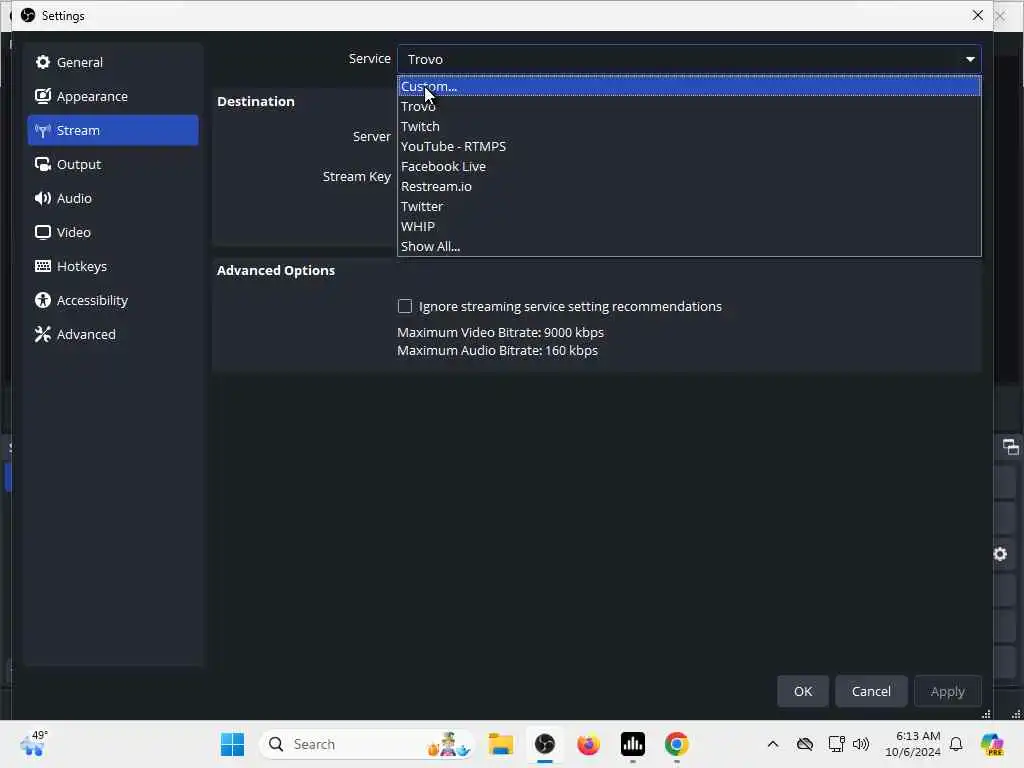Image resolution: width=1024 pixels, height=768 pixels.
Task: Click the Accessibility person icon
Action: click(43, 300)
